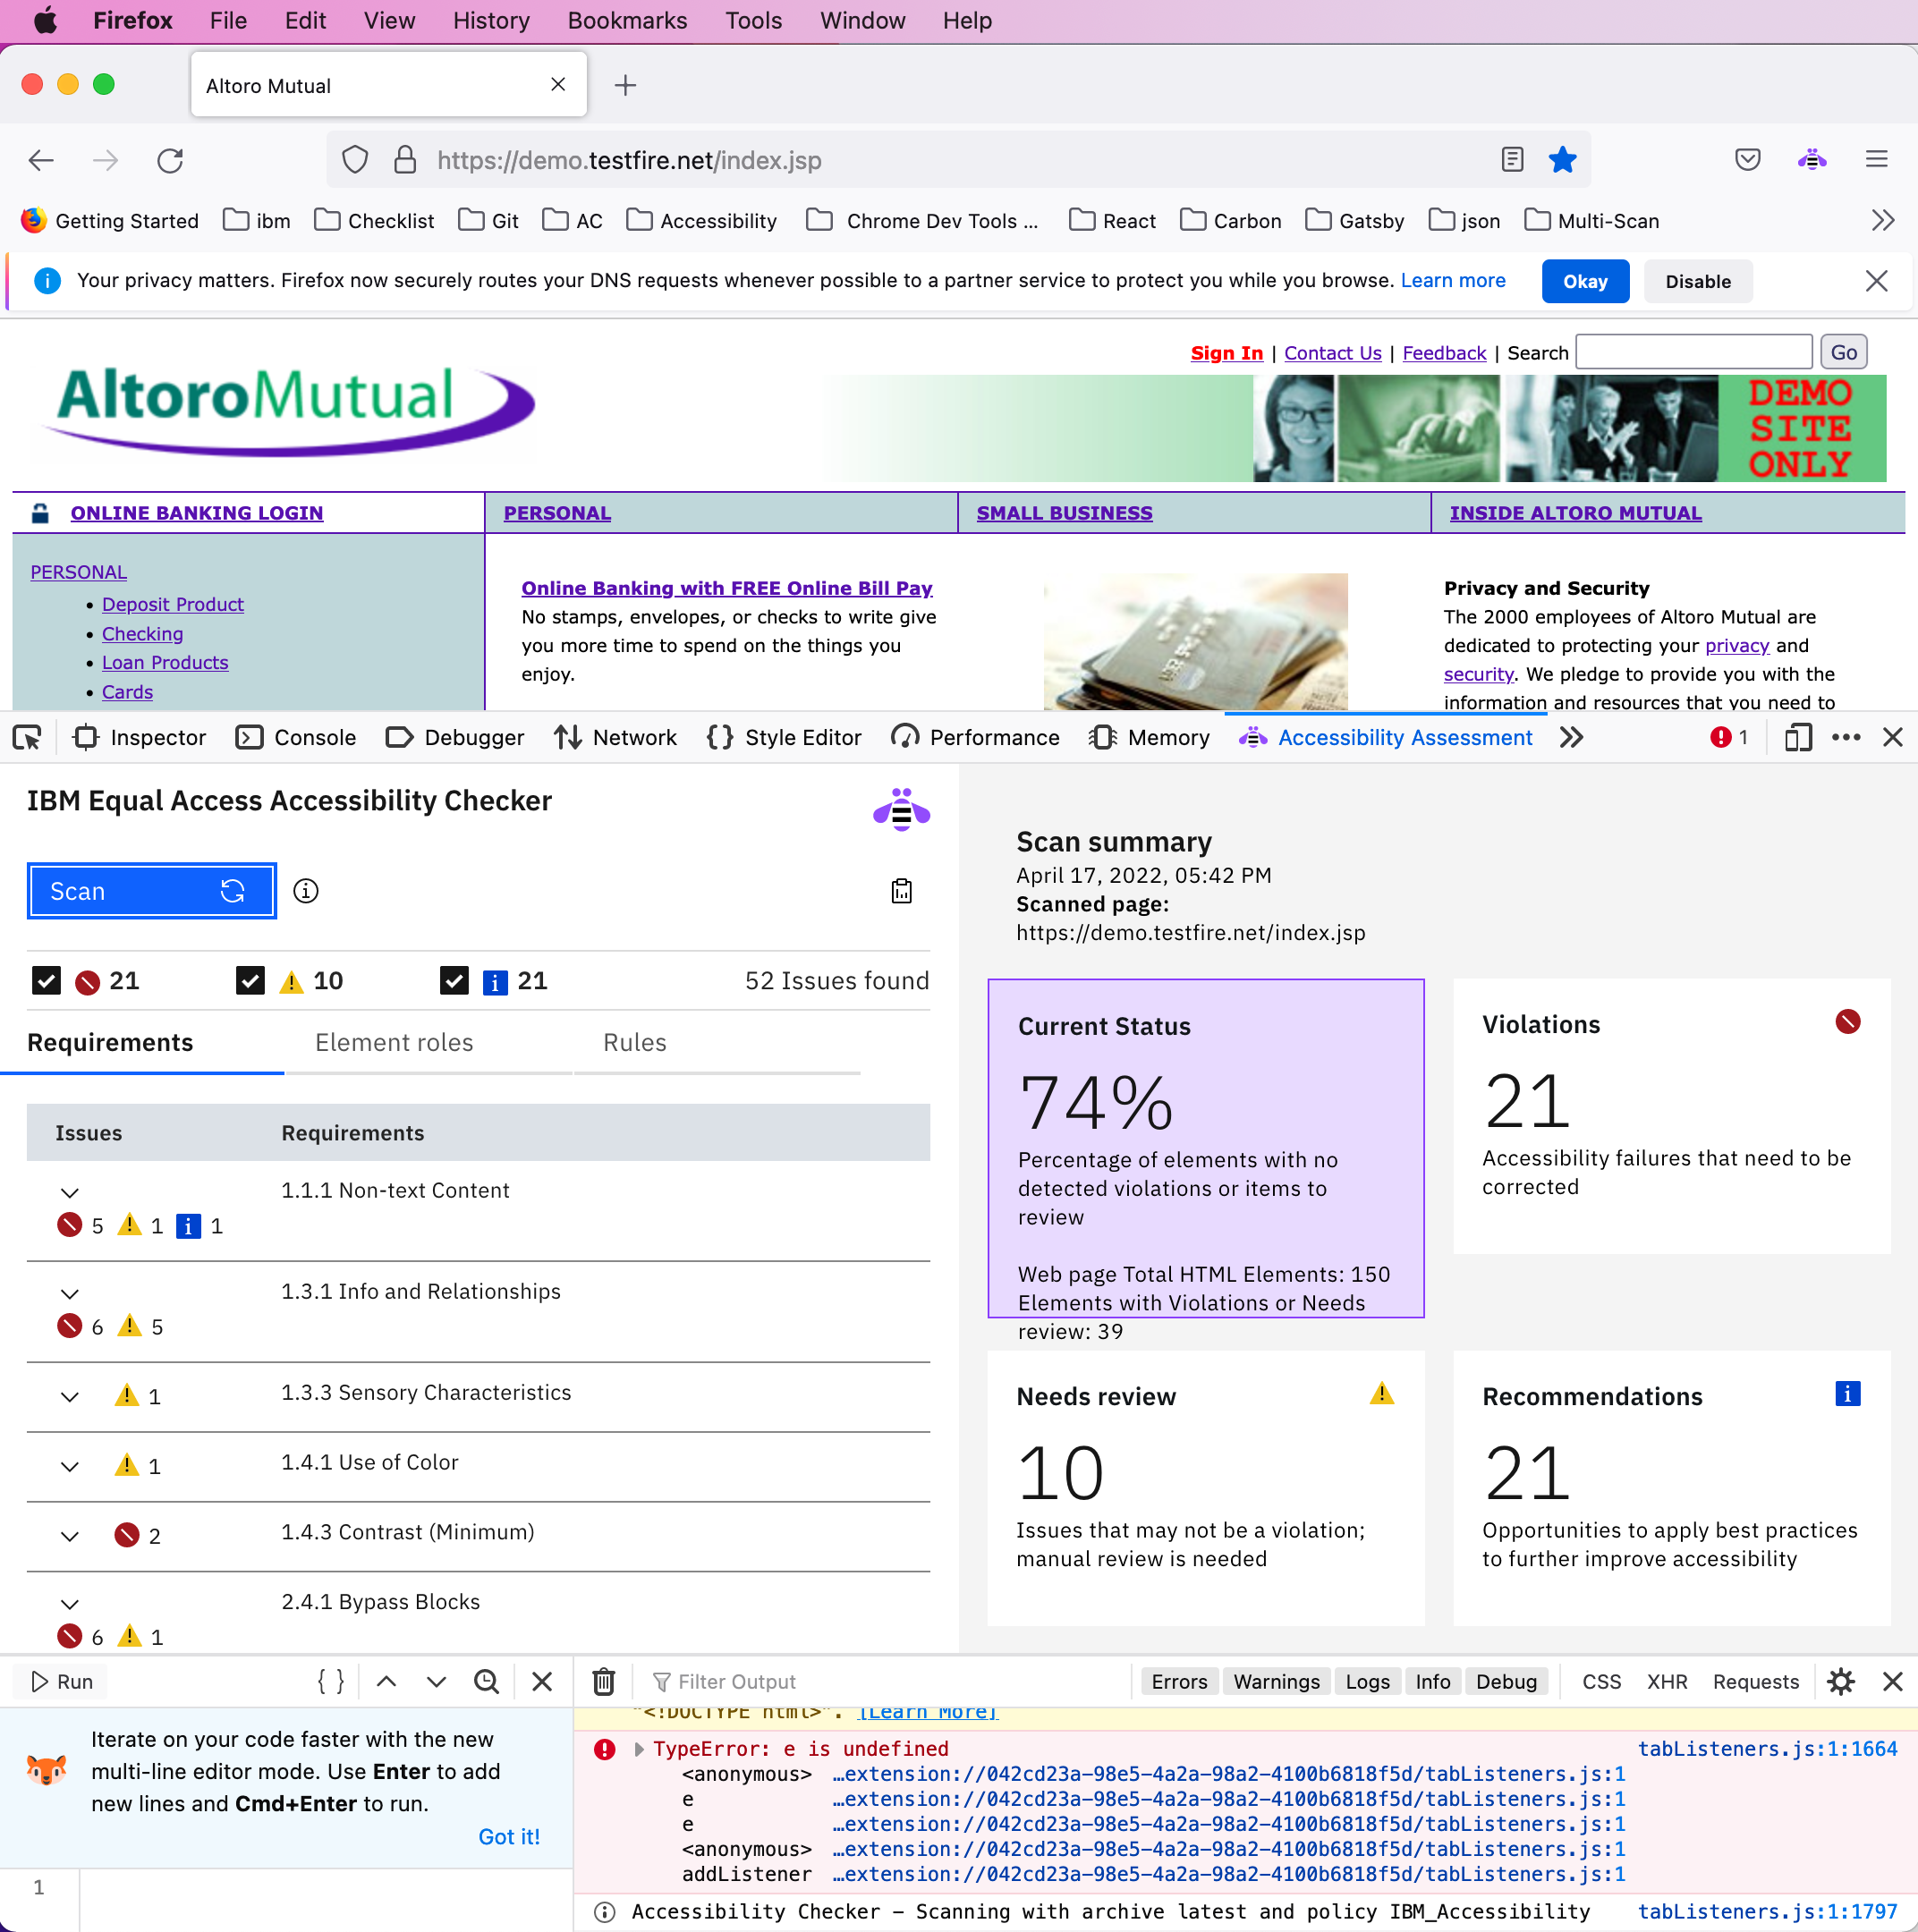Click the blue Scan button
1918x1932 pixels.
(x=151, y=891)
